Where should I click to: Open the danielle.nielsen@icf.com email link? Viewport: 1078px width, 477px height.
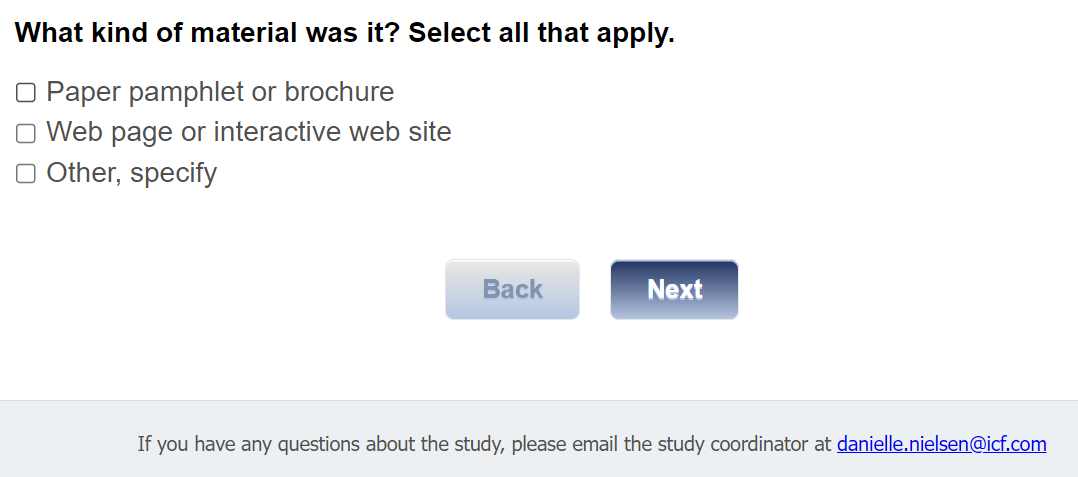(x=941, y=443)
